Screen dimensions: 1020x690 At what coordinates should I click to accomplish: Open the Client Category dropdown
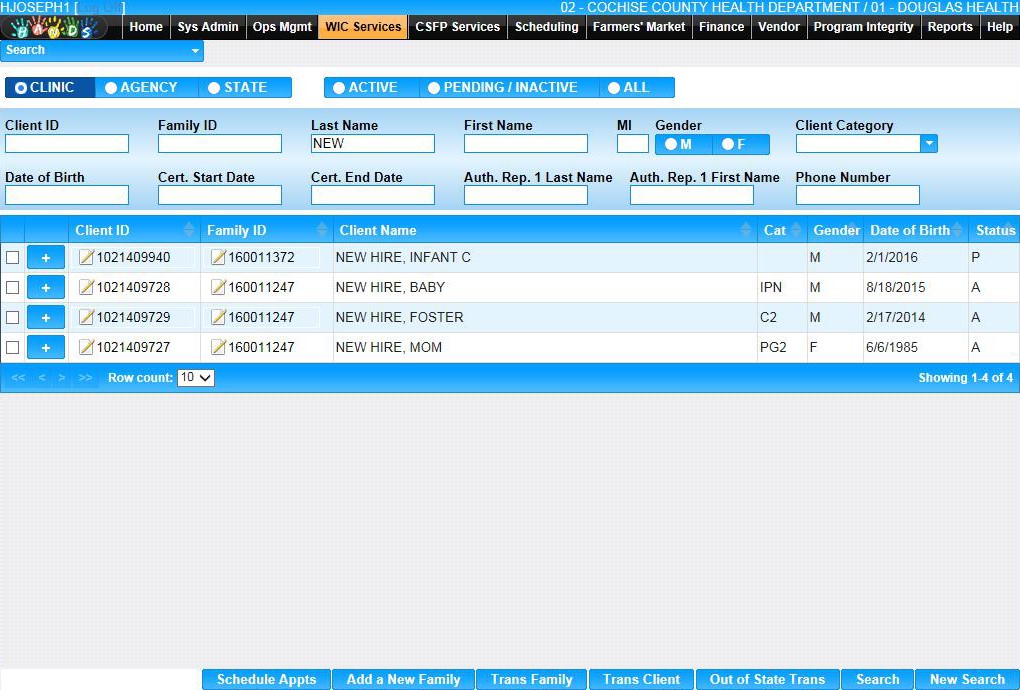point(929,144)
